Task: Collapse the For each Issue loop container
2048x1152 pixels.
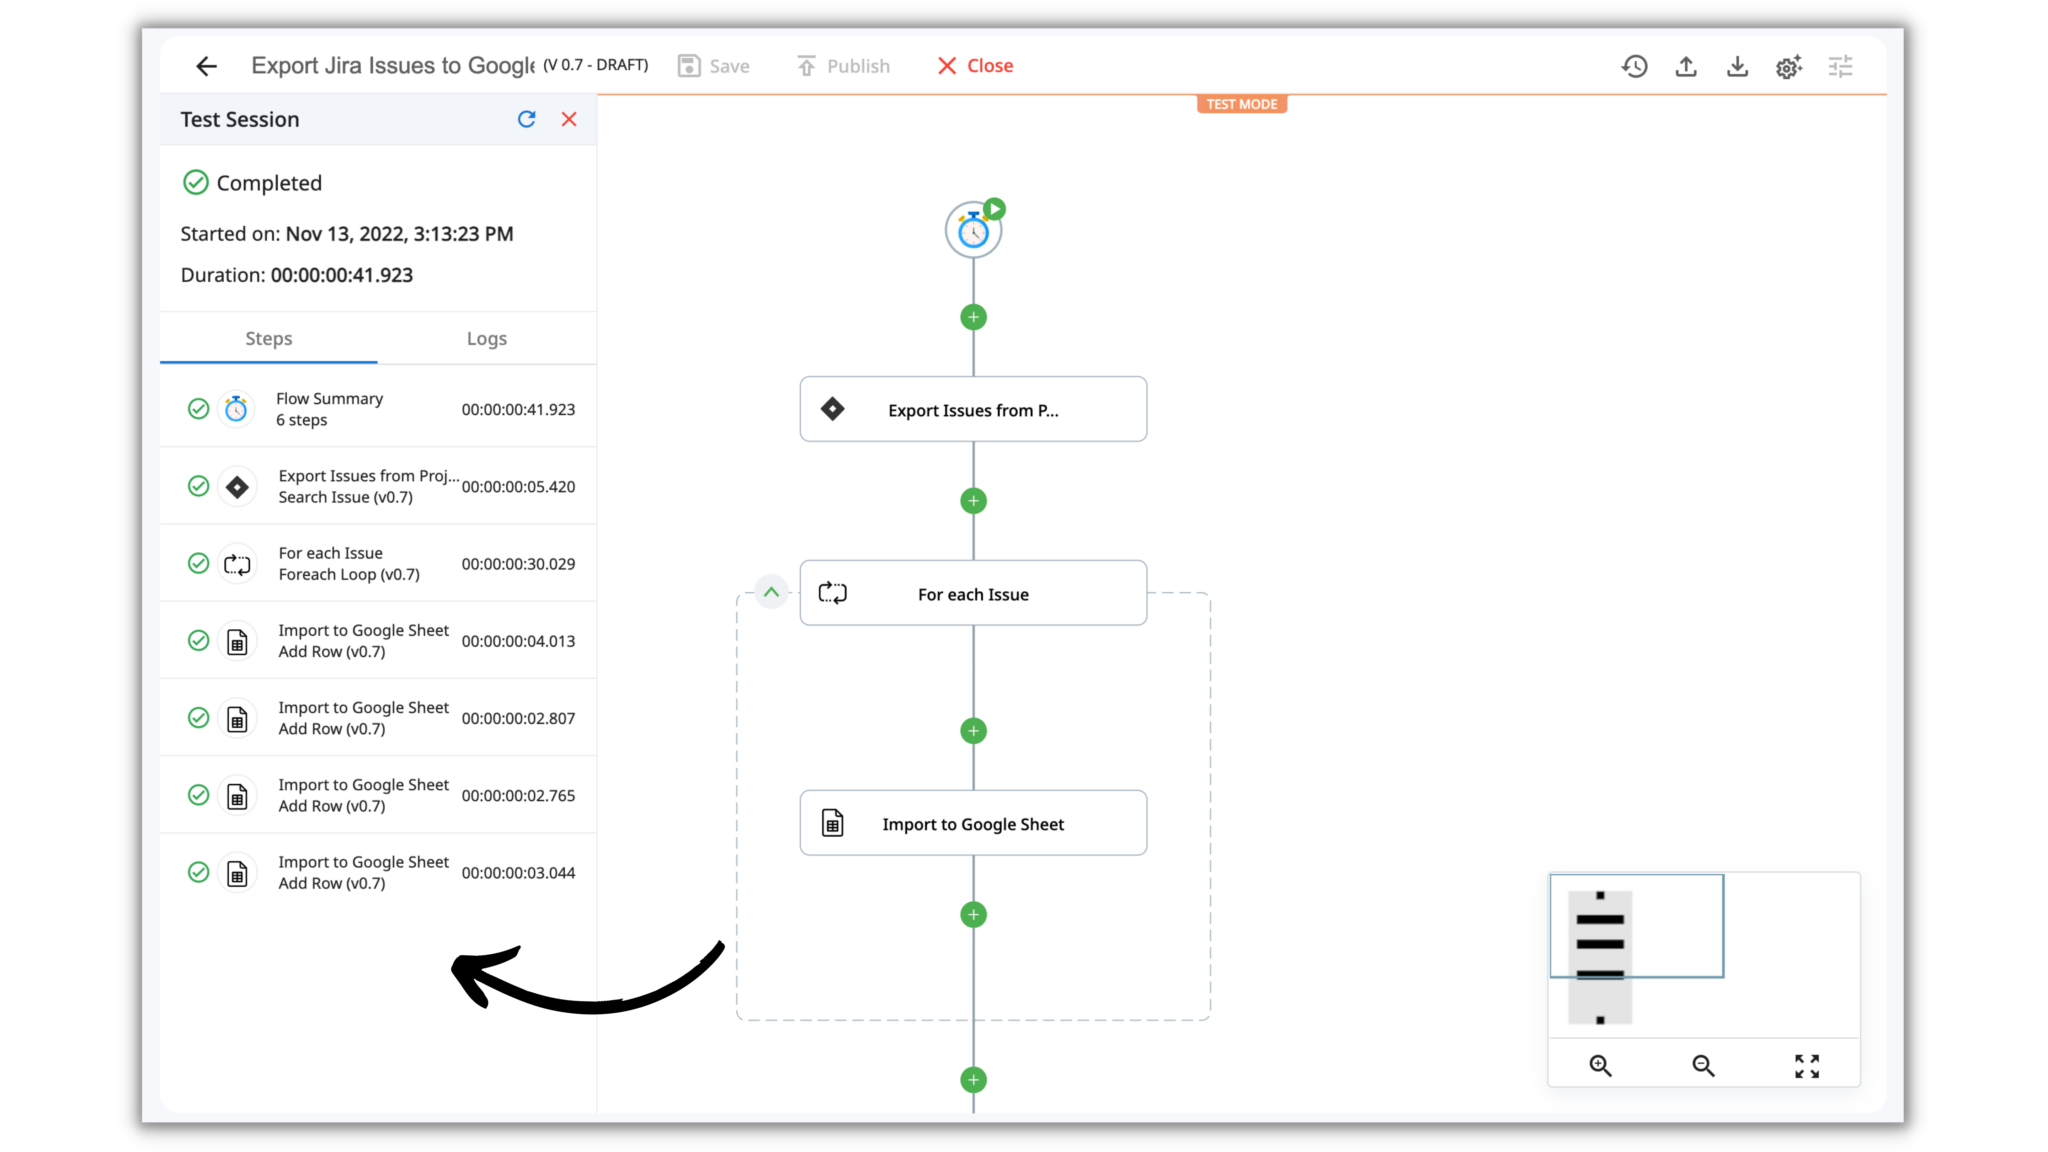Action: (771, 592)
